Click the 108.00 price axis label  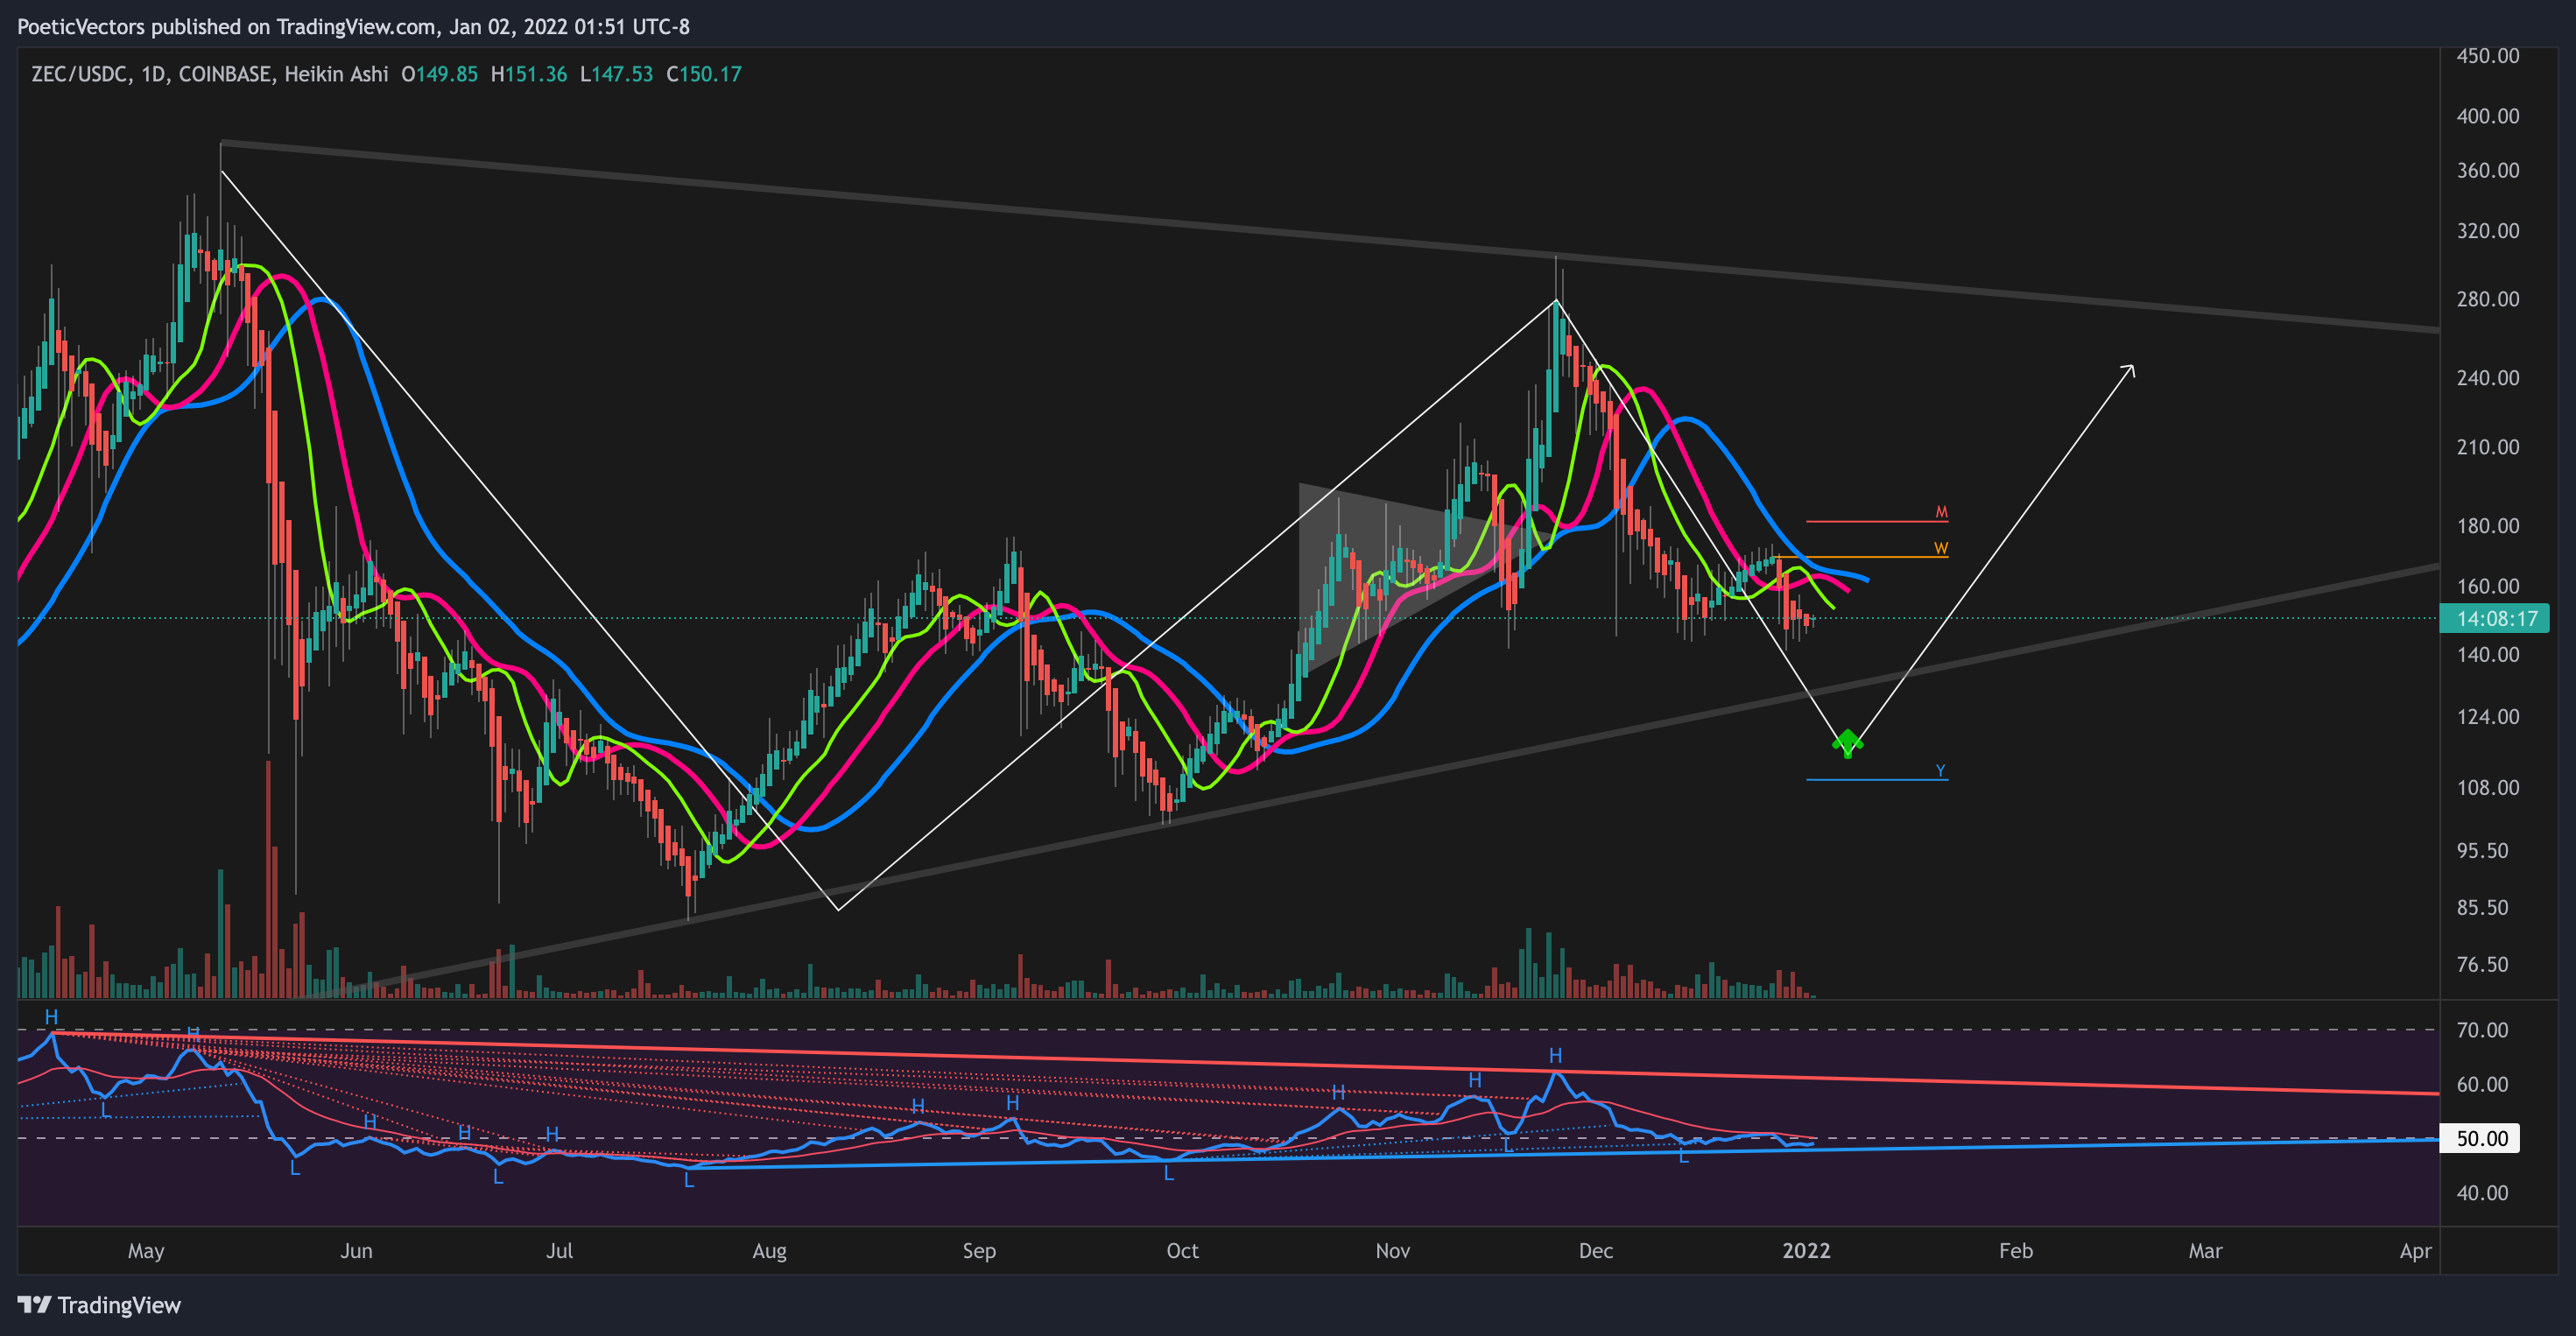pyautogui.click(x=2488, y=788)
